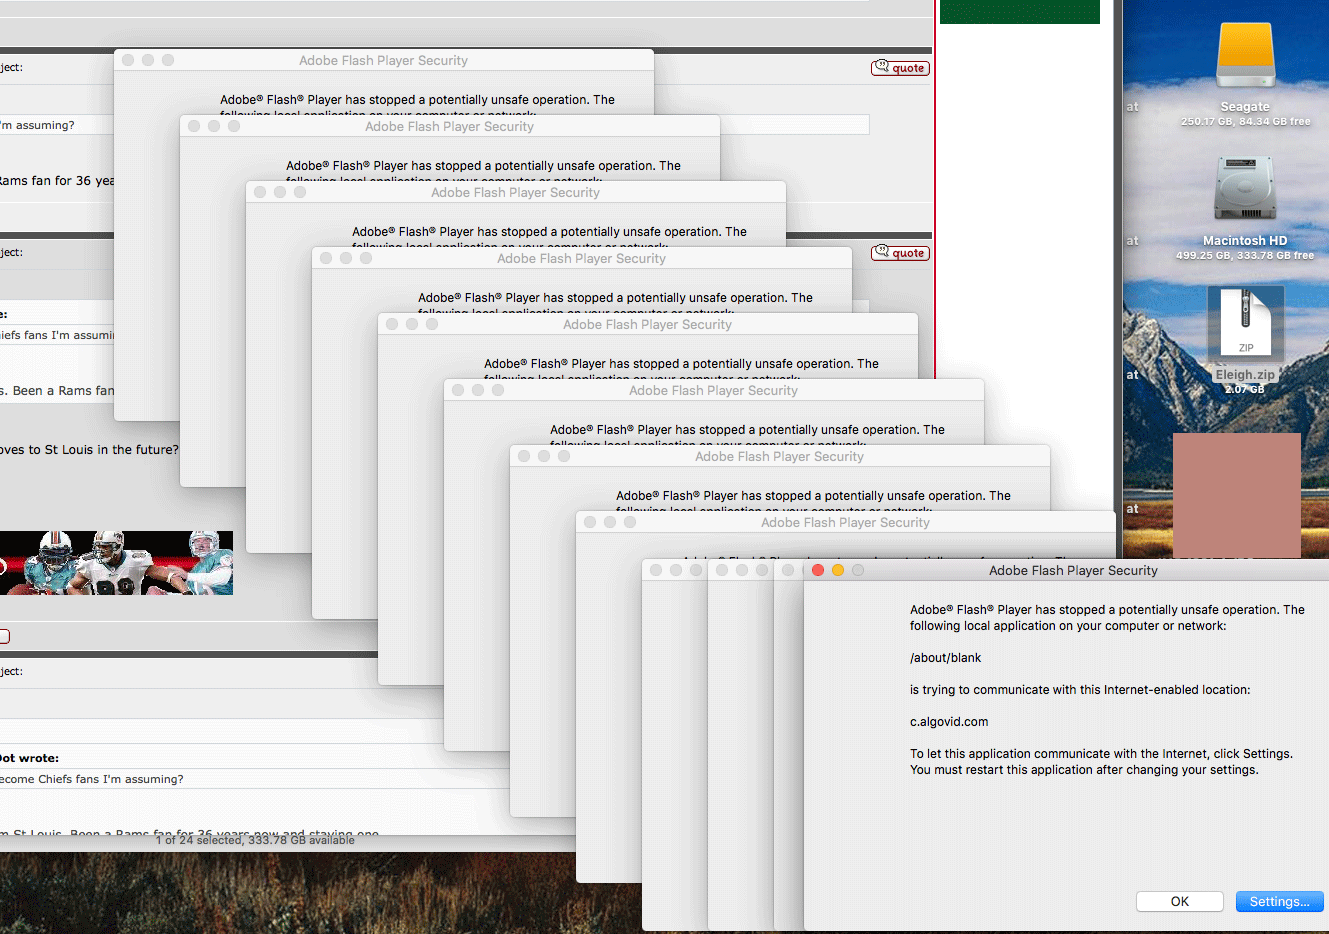This screenshot has width=1329, height=934.
Task: Select the Seagate drive icon on the desktop
Action: 1245,56
